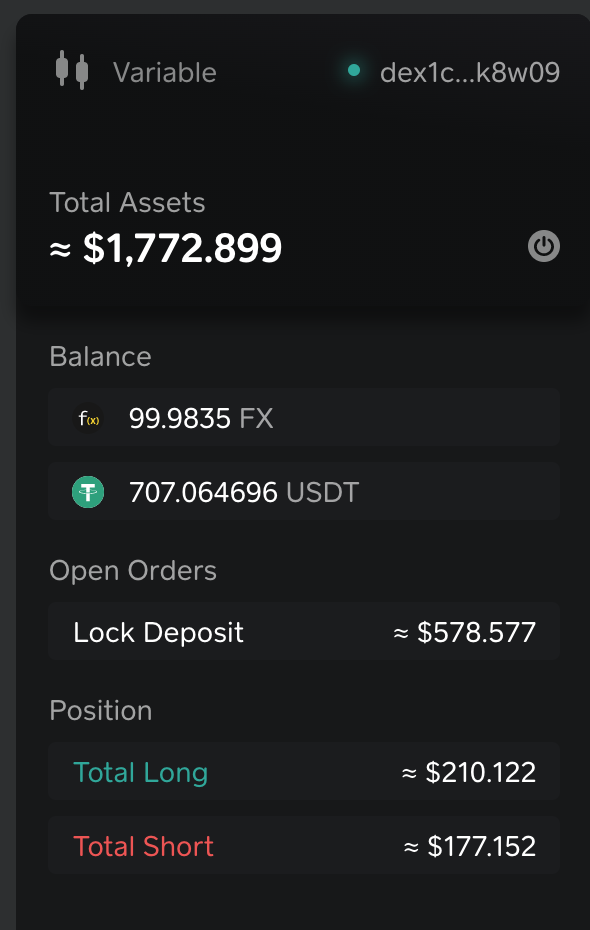590x930 pixels.
Task: Open the Lock Deposit row
Action: (x=304, y=632)
